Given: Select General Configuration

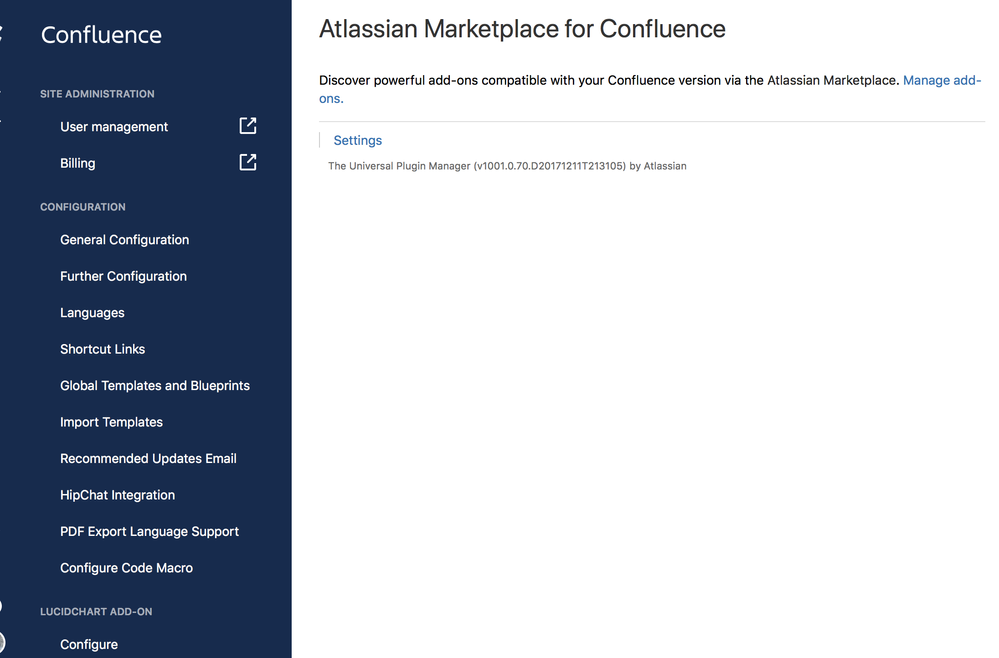Looking at the screenshot, I should click(x=124, y=240).
